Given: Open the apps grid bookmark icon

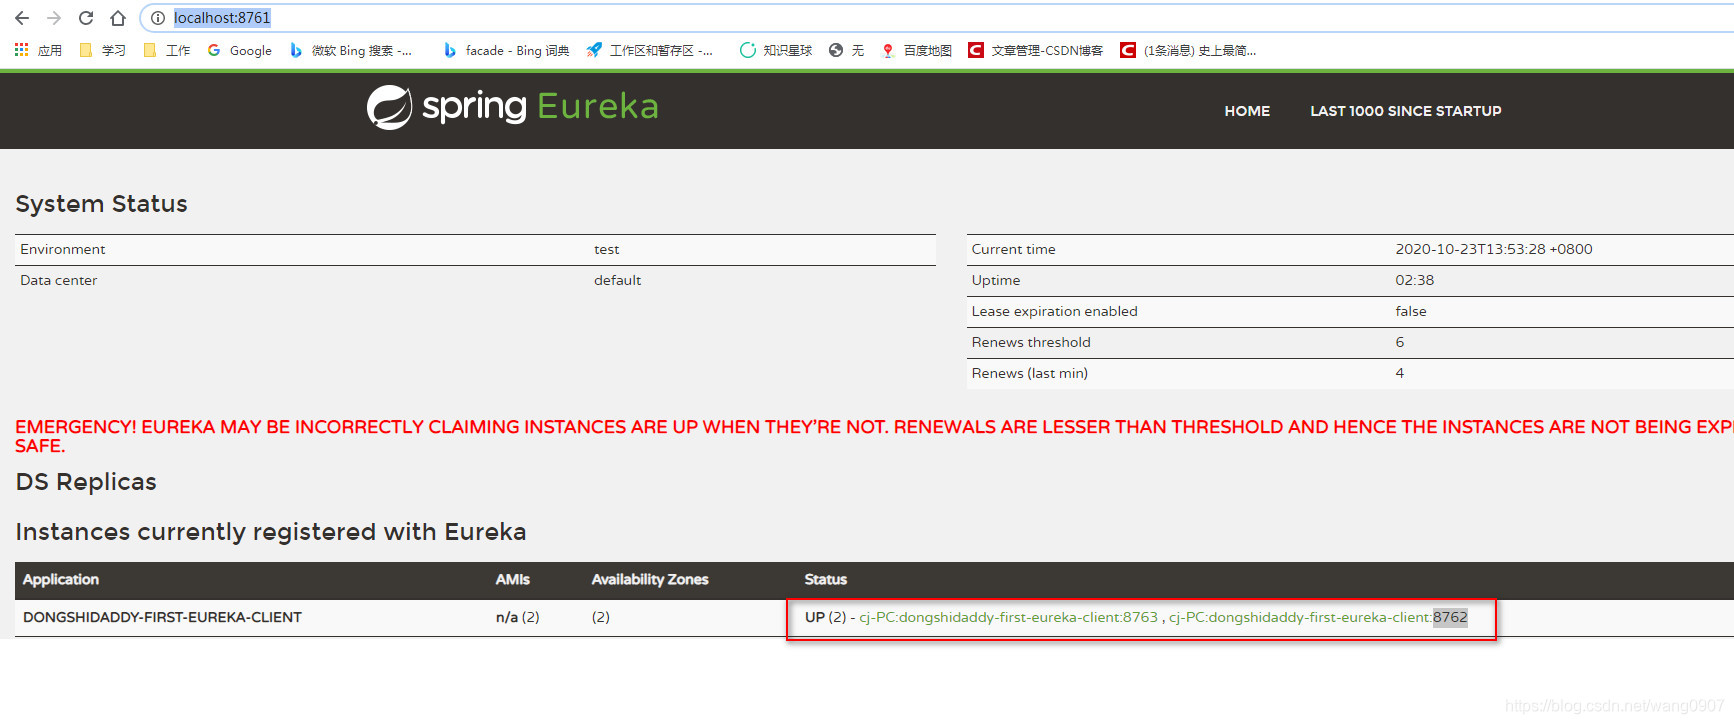Looking at the screenshot, I should (x=38, y=50).
